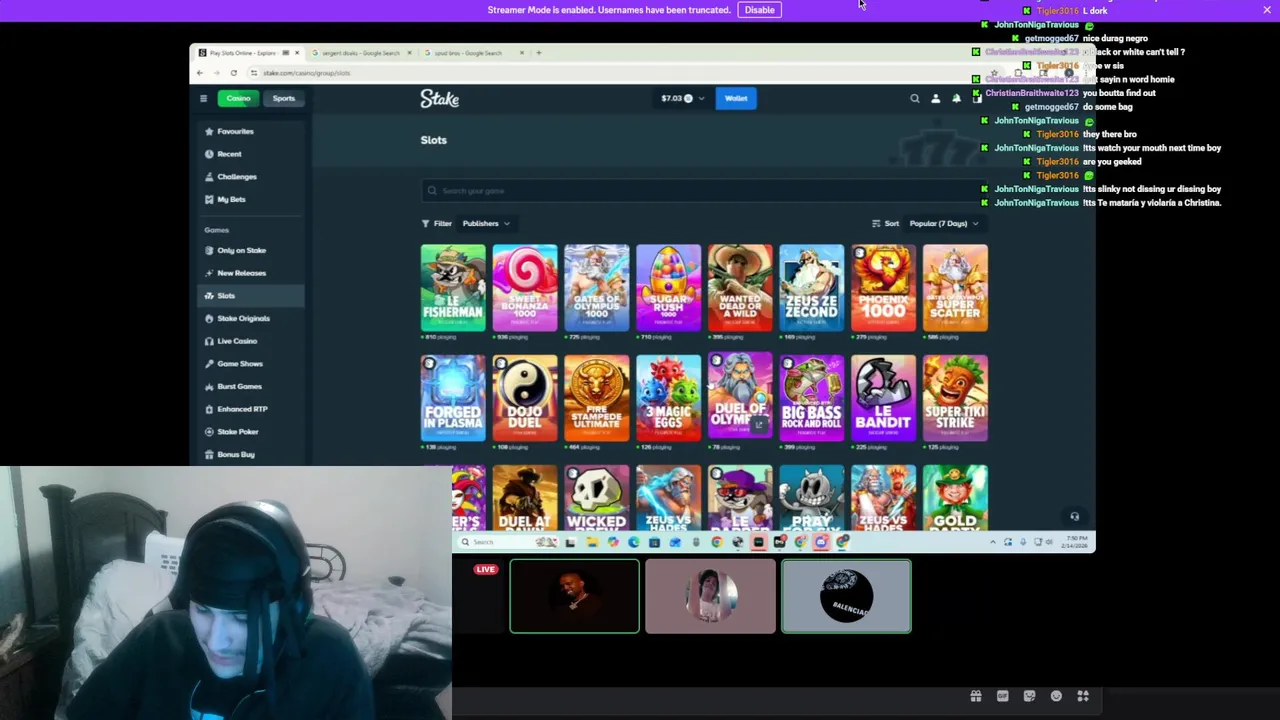Image resolution: width=1280 pixels, height=720 pixels.
Task: Click Discord icon in the Windows taskbar
Action: [x=821, y=542]
